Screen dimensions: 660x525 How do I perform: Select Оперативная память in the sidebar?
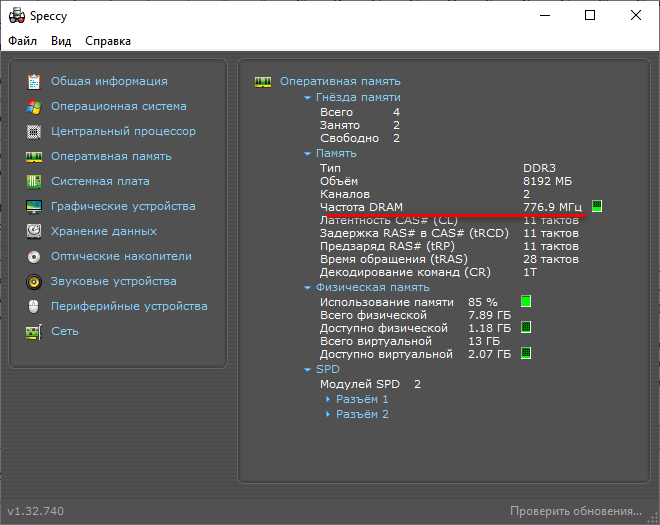(111, 156)
